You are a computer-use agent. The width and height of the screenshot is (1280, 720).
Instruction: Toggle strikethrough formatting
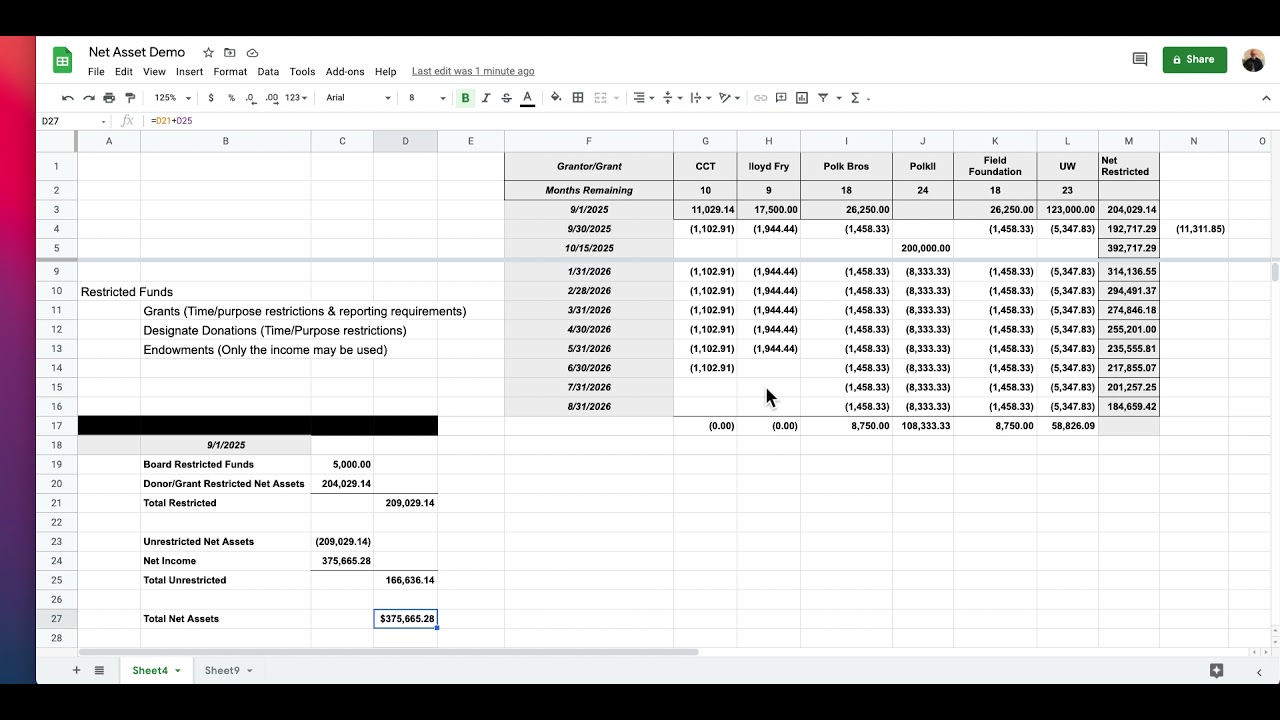tap(506, 98)
